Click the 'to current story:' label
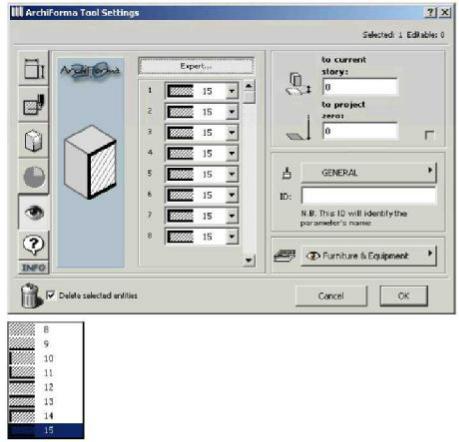459x442 pixels. [x=344, y=65]
